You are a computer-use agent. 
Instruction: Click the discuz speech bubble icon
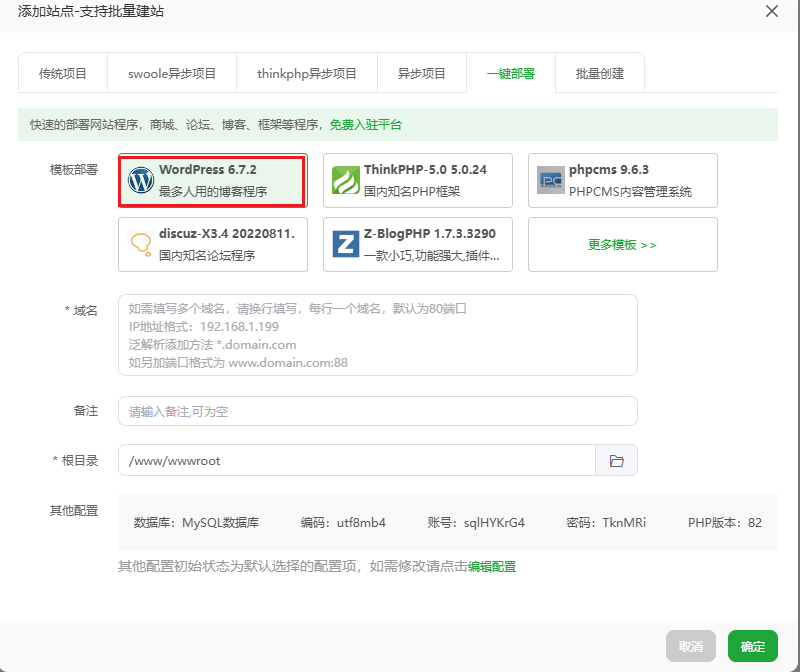coord(141,244)
